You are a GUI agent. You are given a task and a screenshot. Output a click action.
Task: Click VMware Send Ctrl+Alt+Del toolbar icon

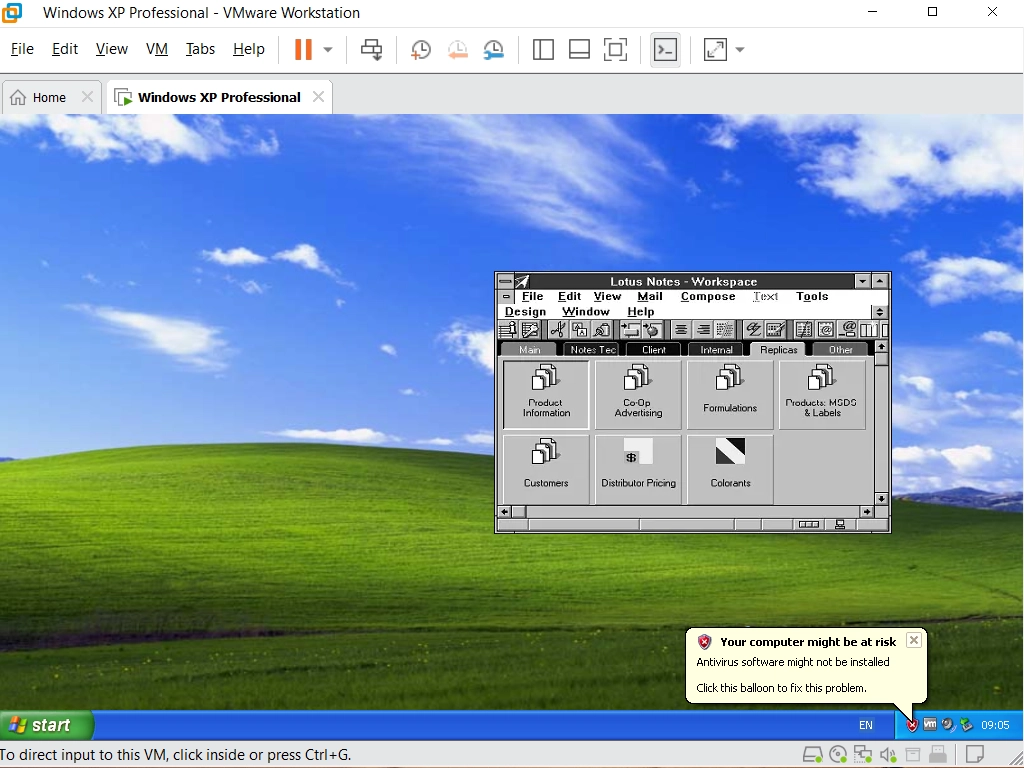pos(372,50)
